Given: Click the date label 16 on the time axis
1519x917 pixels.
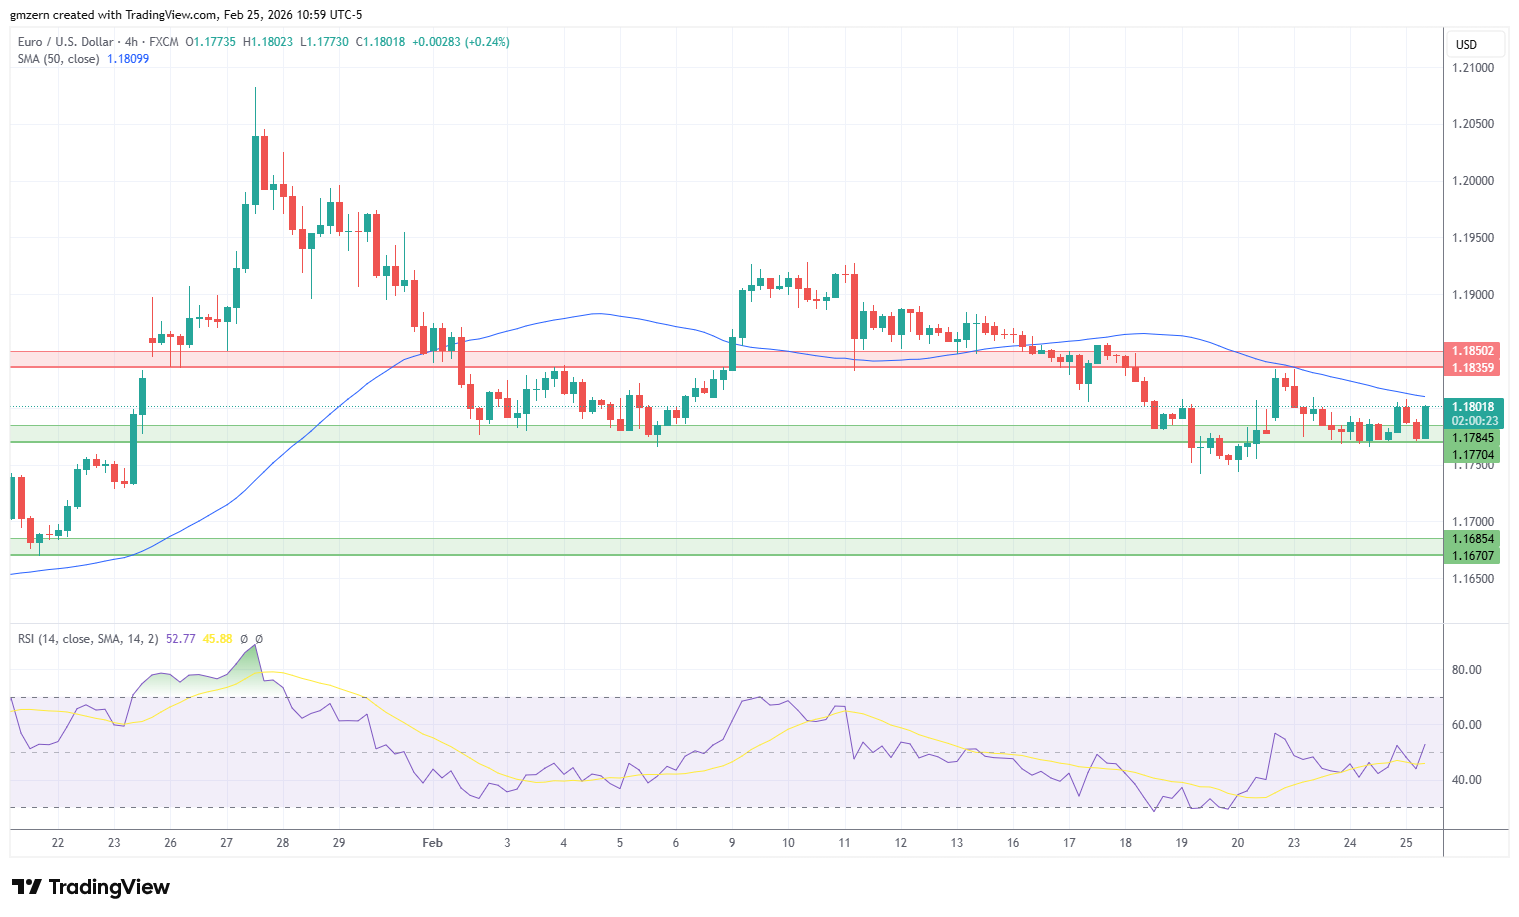Looking at the screenshot, I should [x=1013, y=843].
